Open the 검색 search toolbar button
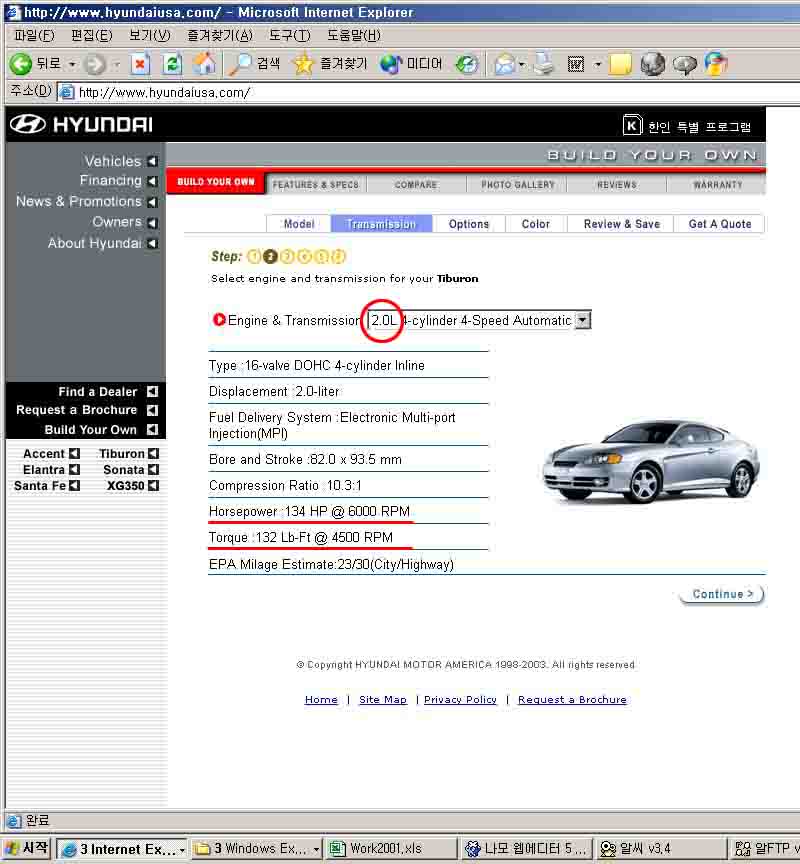 [x=254, y=64]
